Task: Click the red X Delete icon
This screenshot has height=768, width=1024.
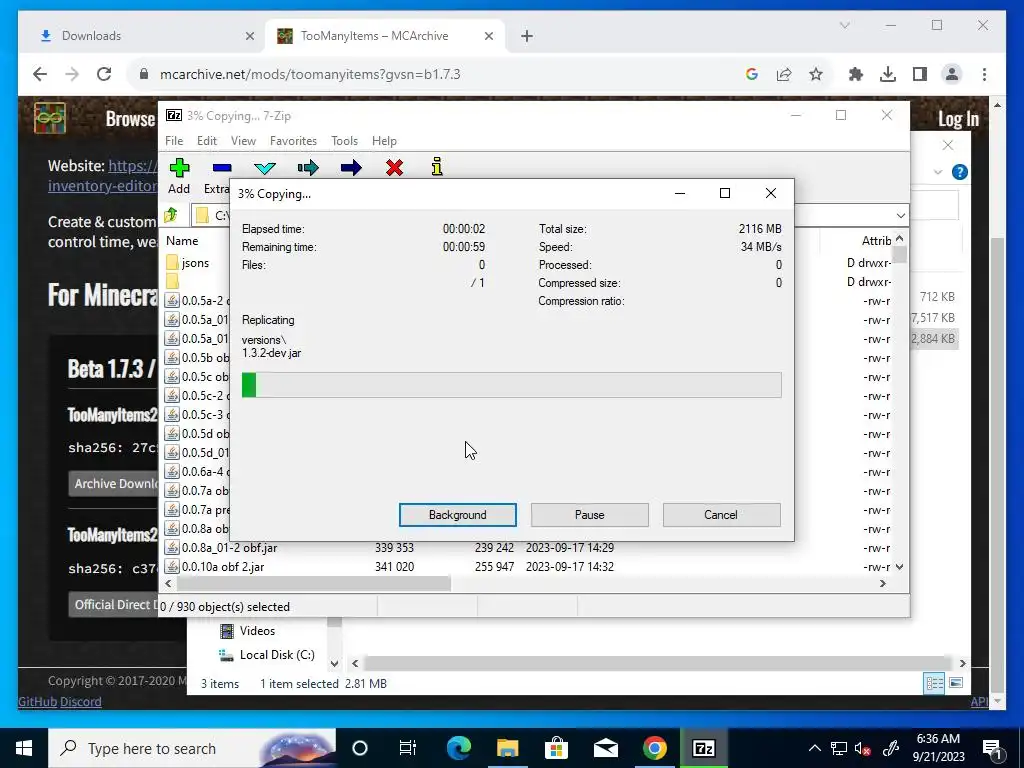Action: pos(394,168)
